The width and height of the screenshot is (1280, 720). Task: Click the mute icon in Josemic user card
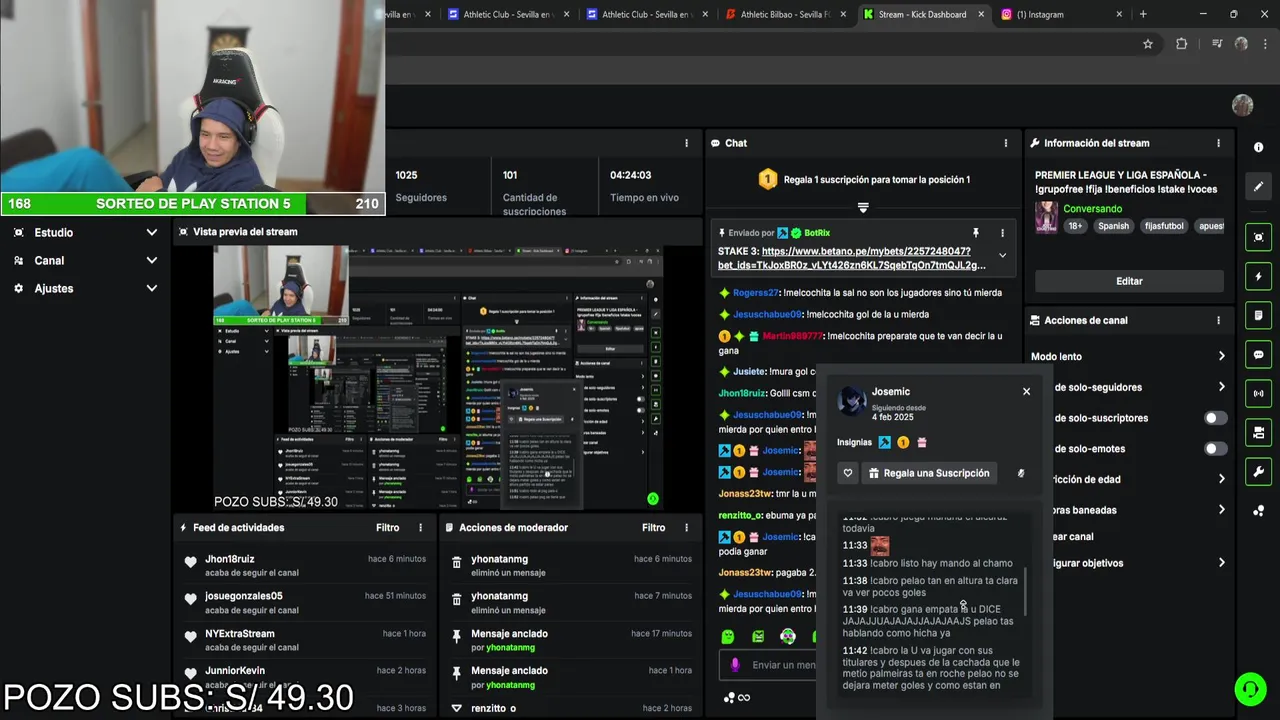[1021, 473]
